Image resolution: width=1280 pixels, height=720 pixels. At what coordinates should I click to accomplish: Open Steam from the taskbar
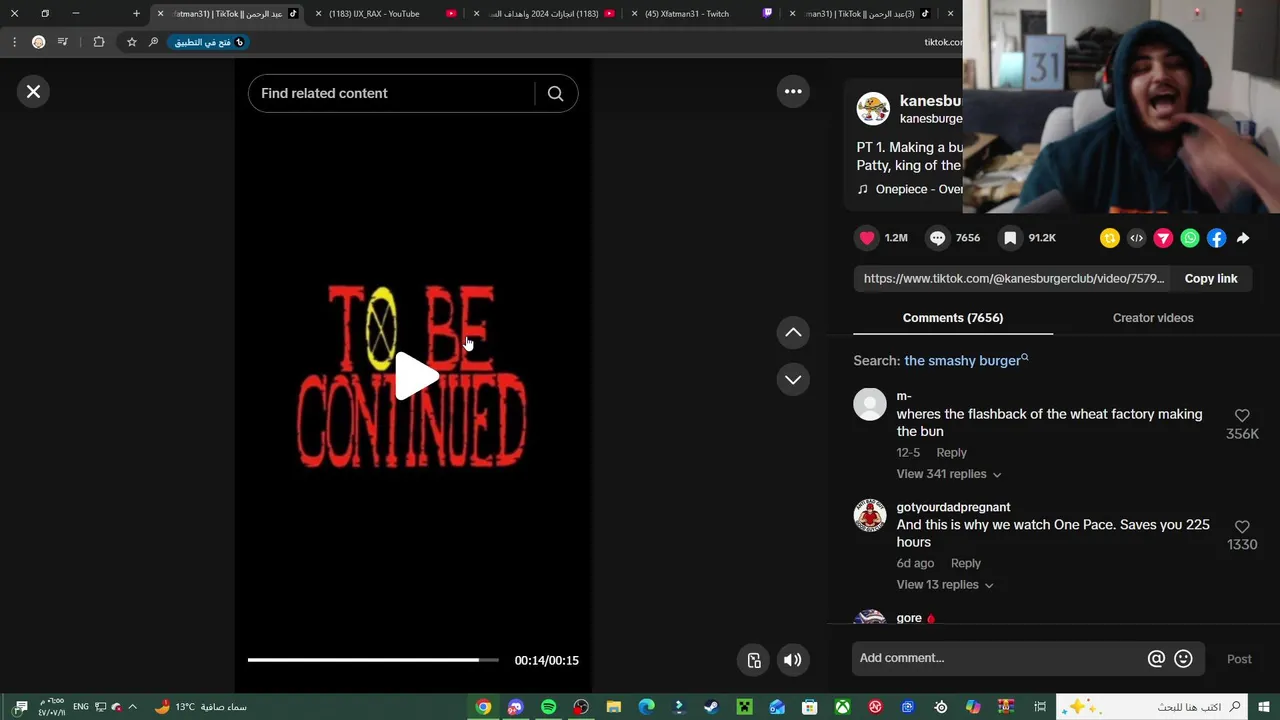coord(711,707)
